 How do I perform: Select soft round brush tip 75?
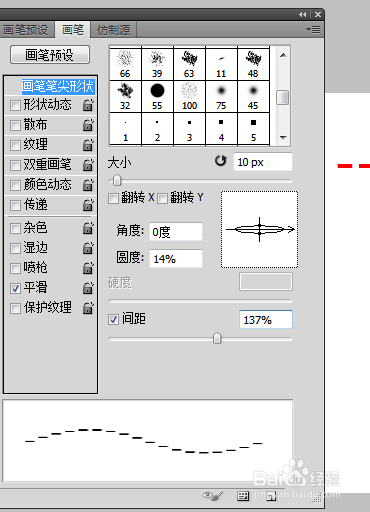pos(221,96)
